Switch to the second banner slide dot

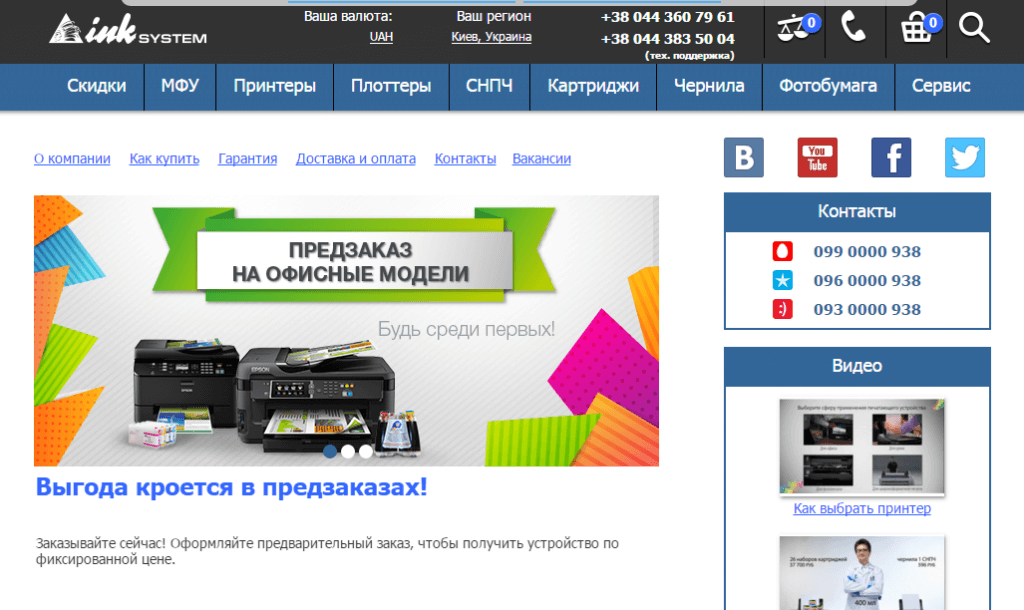click(x=348, y=451)
